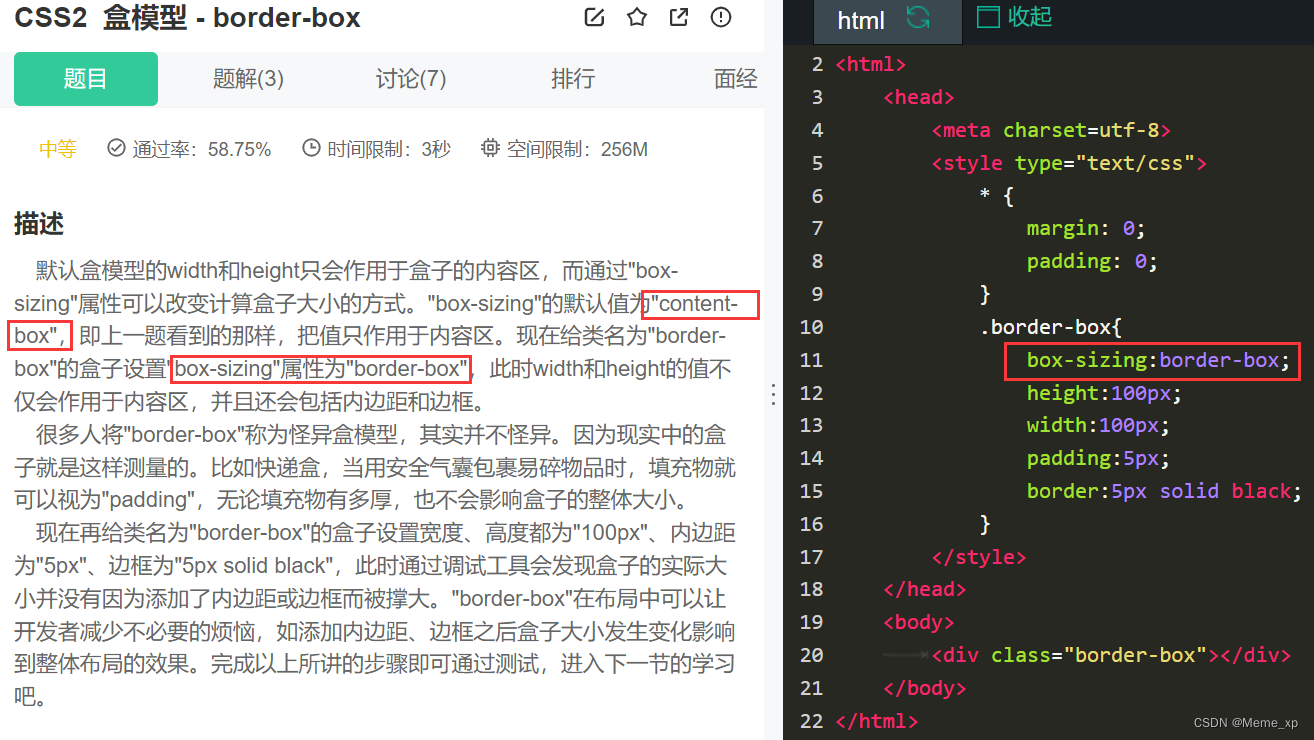The image size is (1314, 740).
Task: Click the time limit clock icon
Action: point(311,148)
